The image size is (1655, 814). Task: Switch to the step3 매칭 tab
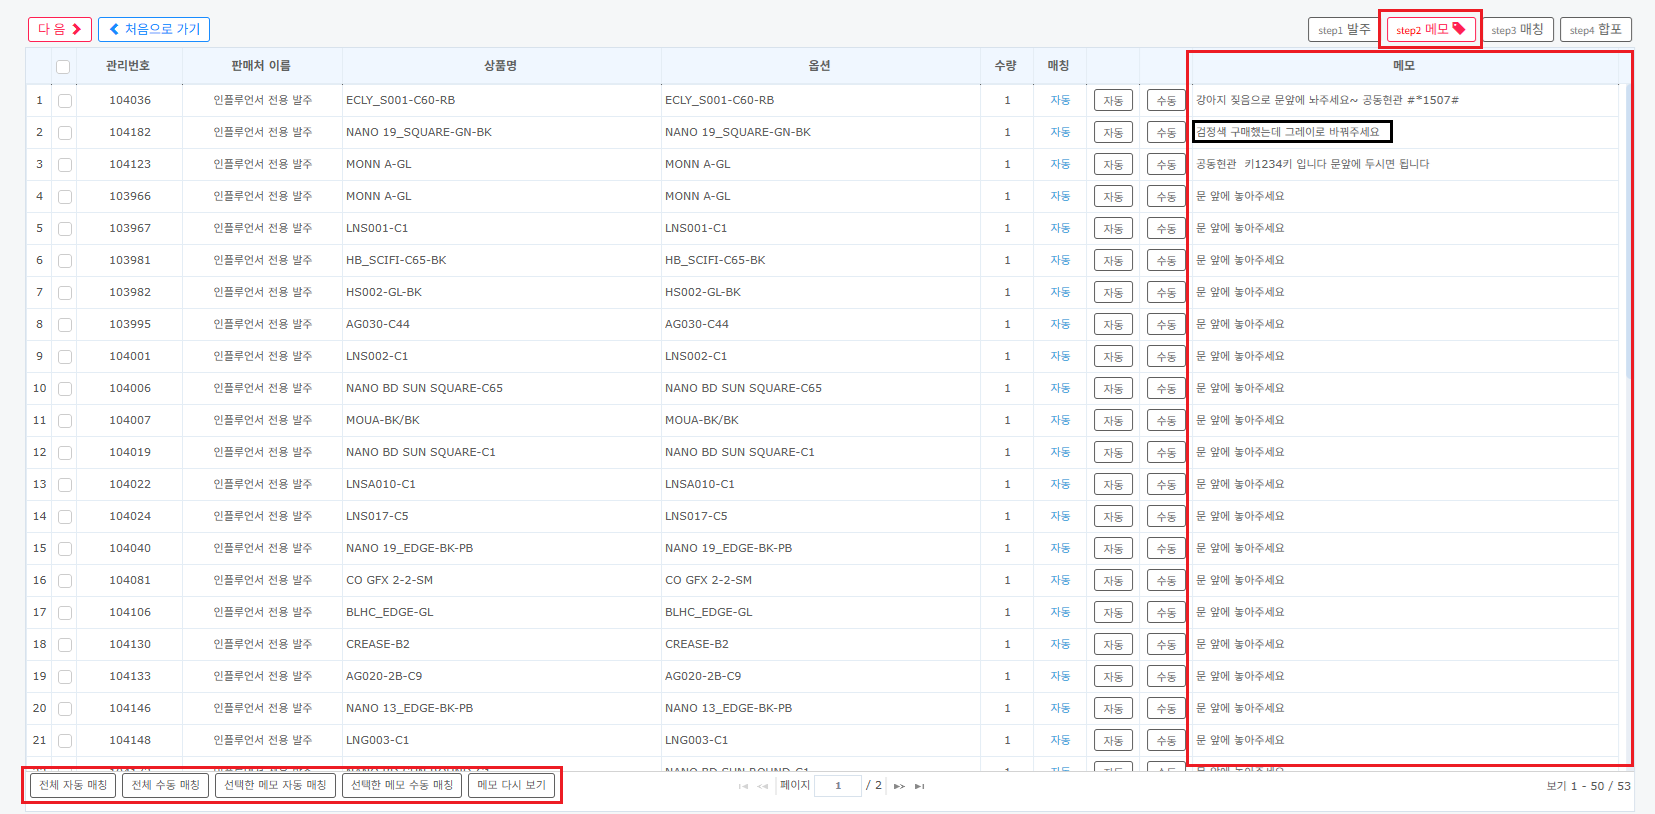1517,29
